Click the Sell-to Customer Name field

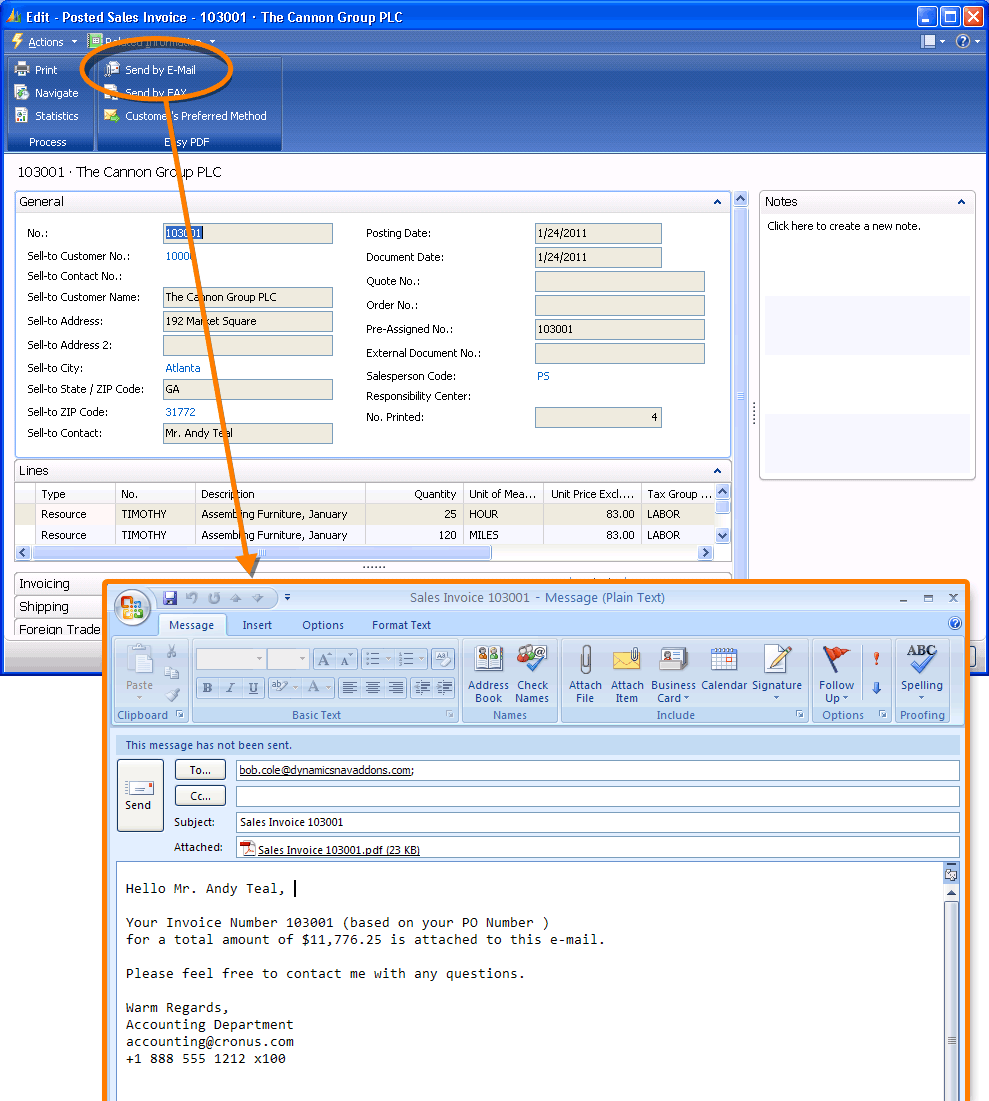(247, 298)
